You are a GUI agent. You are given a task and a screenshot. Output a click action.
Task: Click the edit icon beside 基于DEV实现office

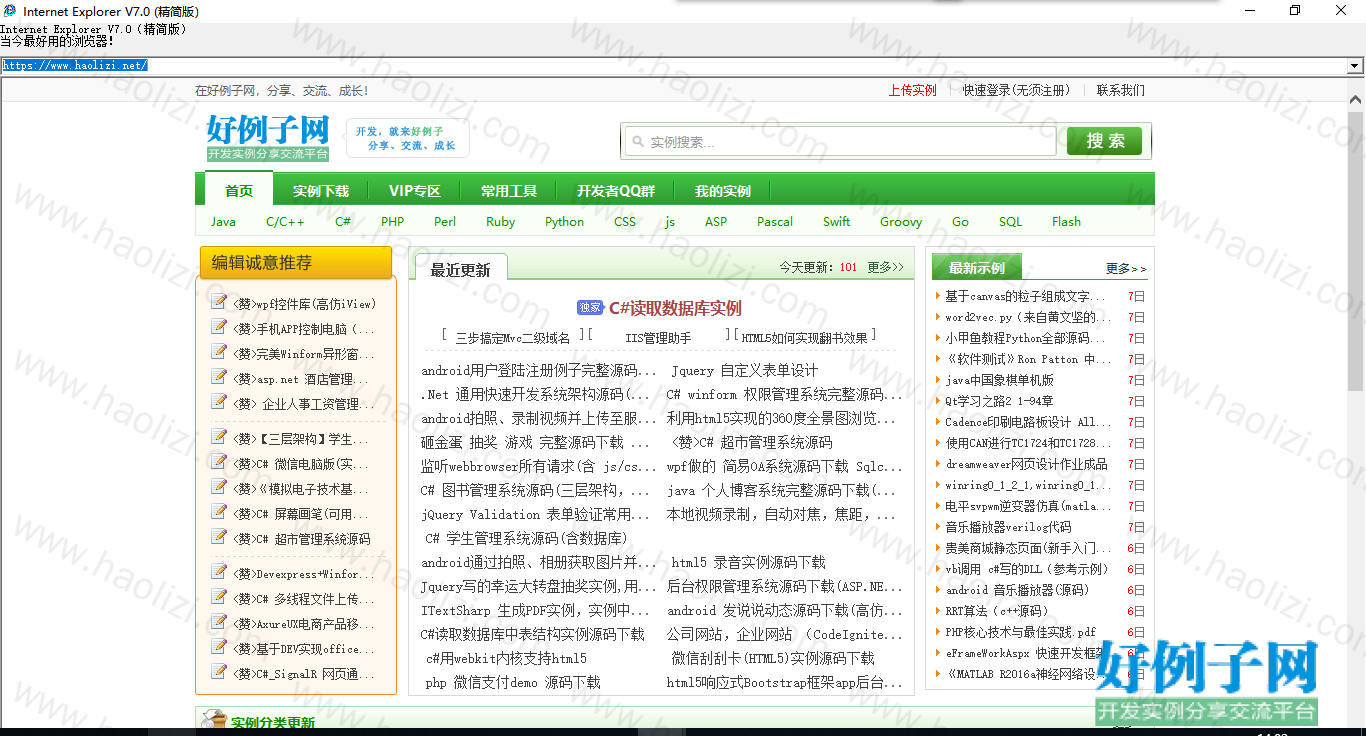(x=219, y=646)
